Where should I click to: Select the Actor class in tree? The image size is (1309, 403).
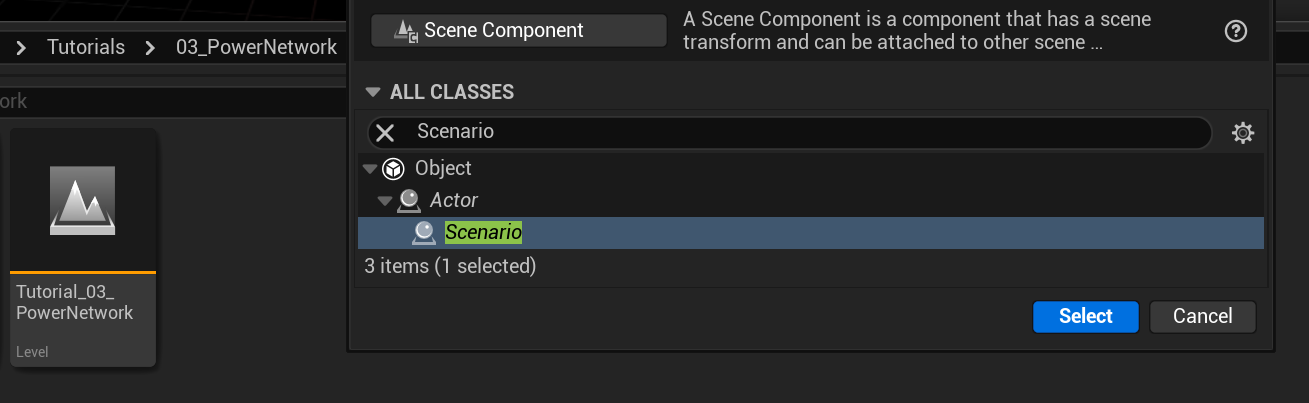point(454,200)
